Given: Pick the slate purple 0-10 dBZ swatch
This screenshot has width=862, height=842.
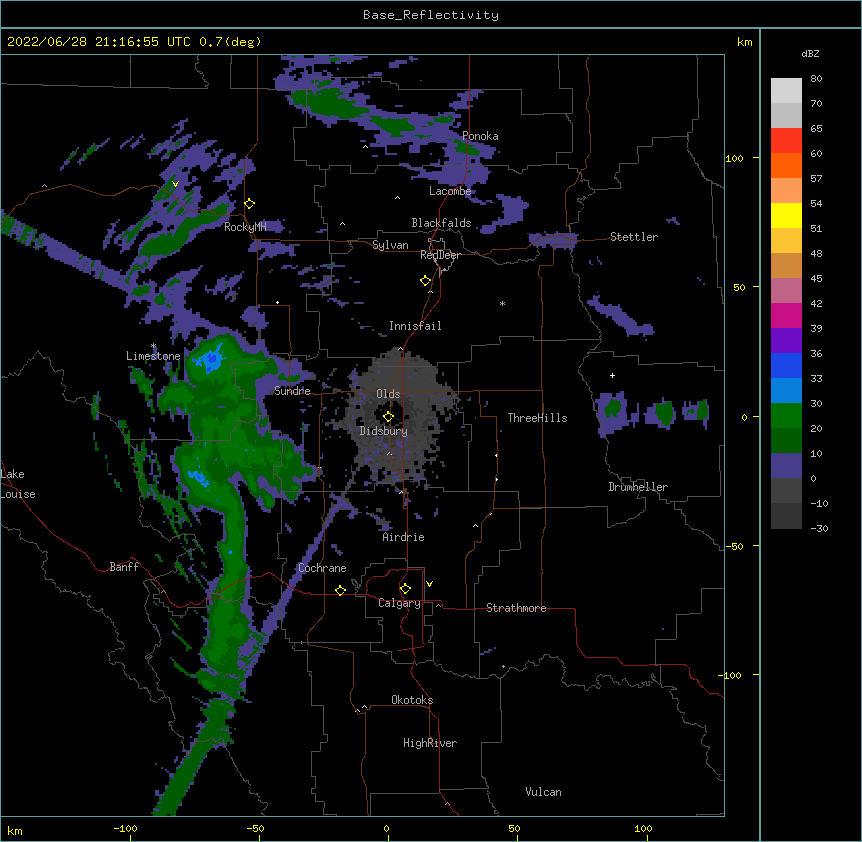Looking at the screenshot, I should click(x=786, y=466).
